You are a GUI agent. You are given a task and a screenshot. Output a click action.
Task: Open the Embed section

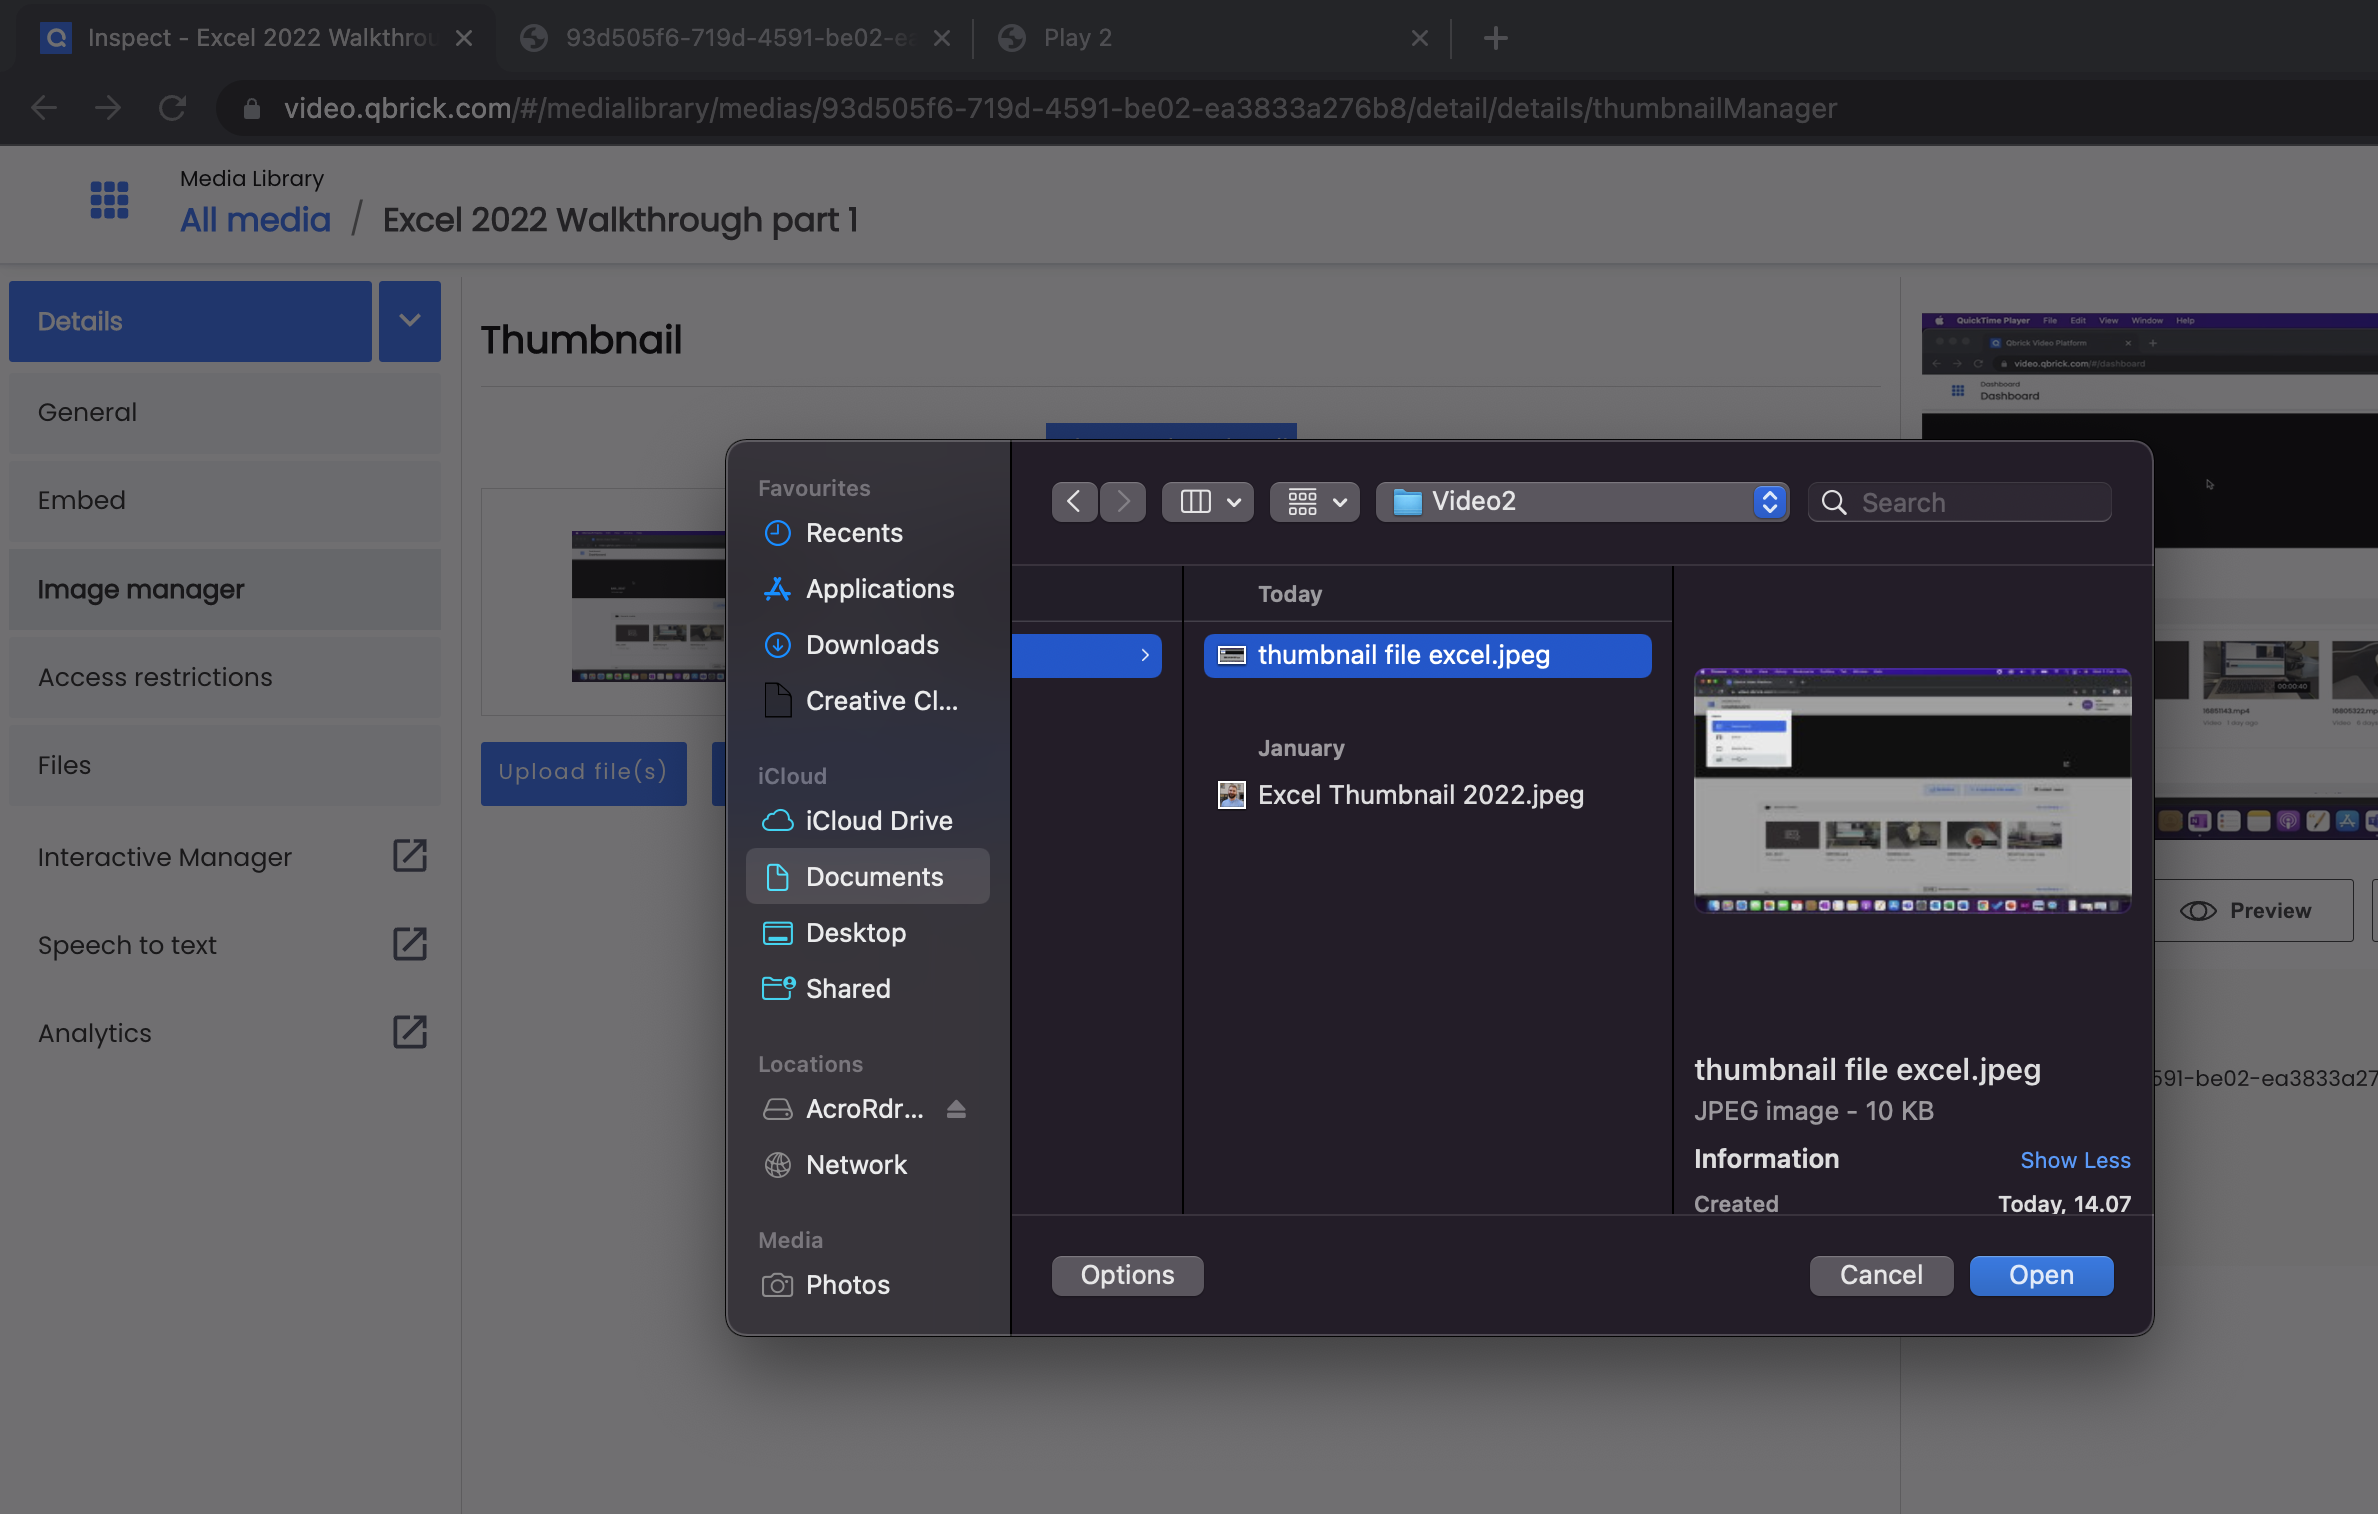[225, 500]
